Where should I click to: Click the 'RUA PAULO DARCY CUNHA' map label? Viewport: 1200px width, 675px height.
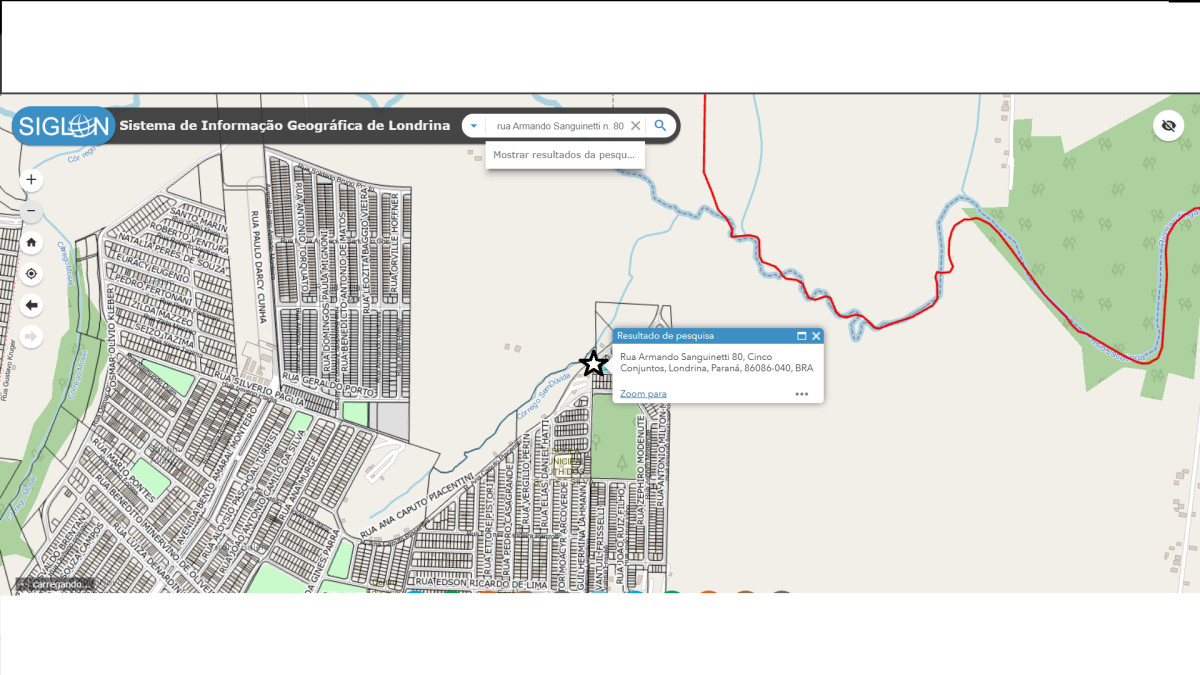[258, 266]
